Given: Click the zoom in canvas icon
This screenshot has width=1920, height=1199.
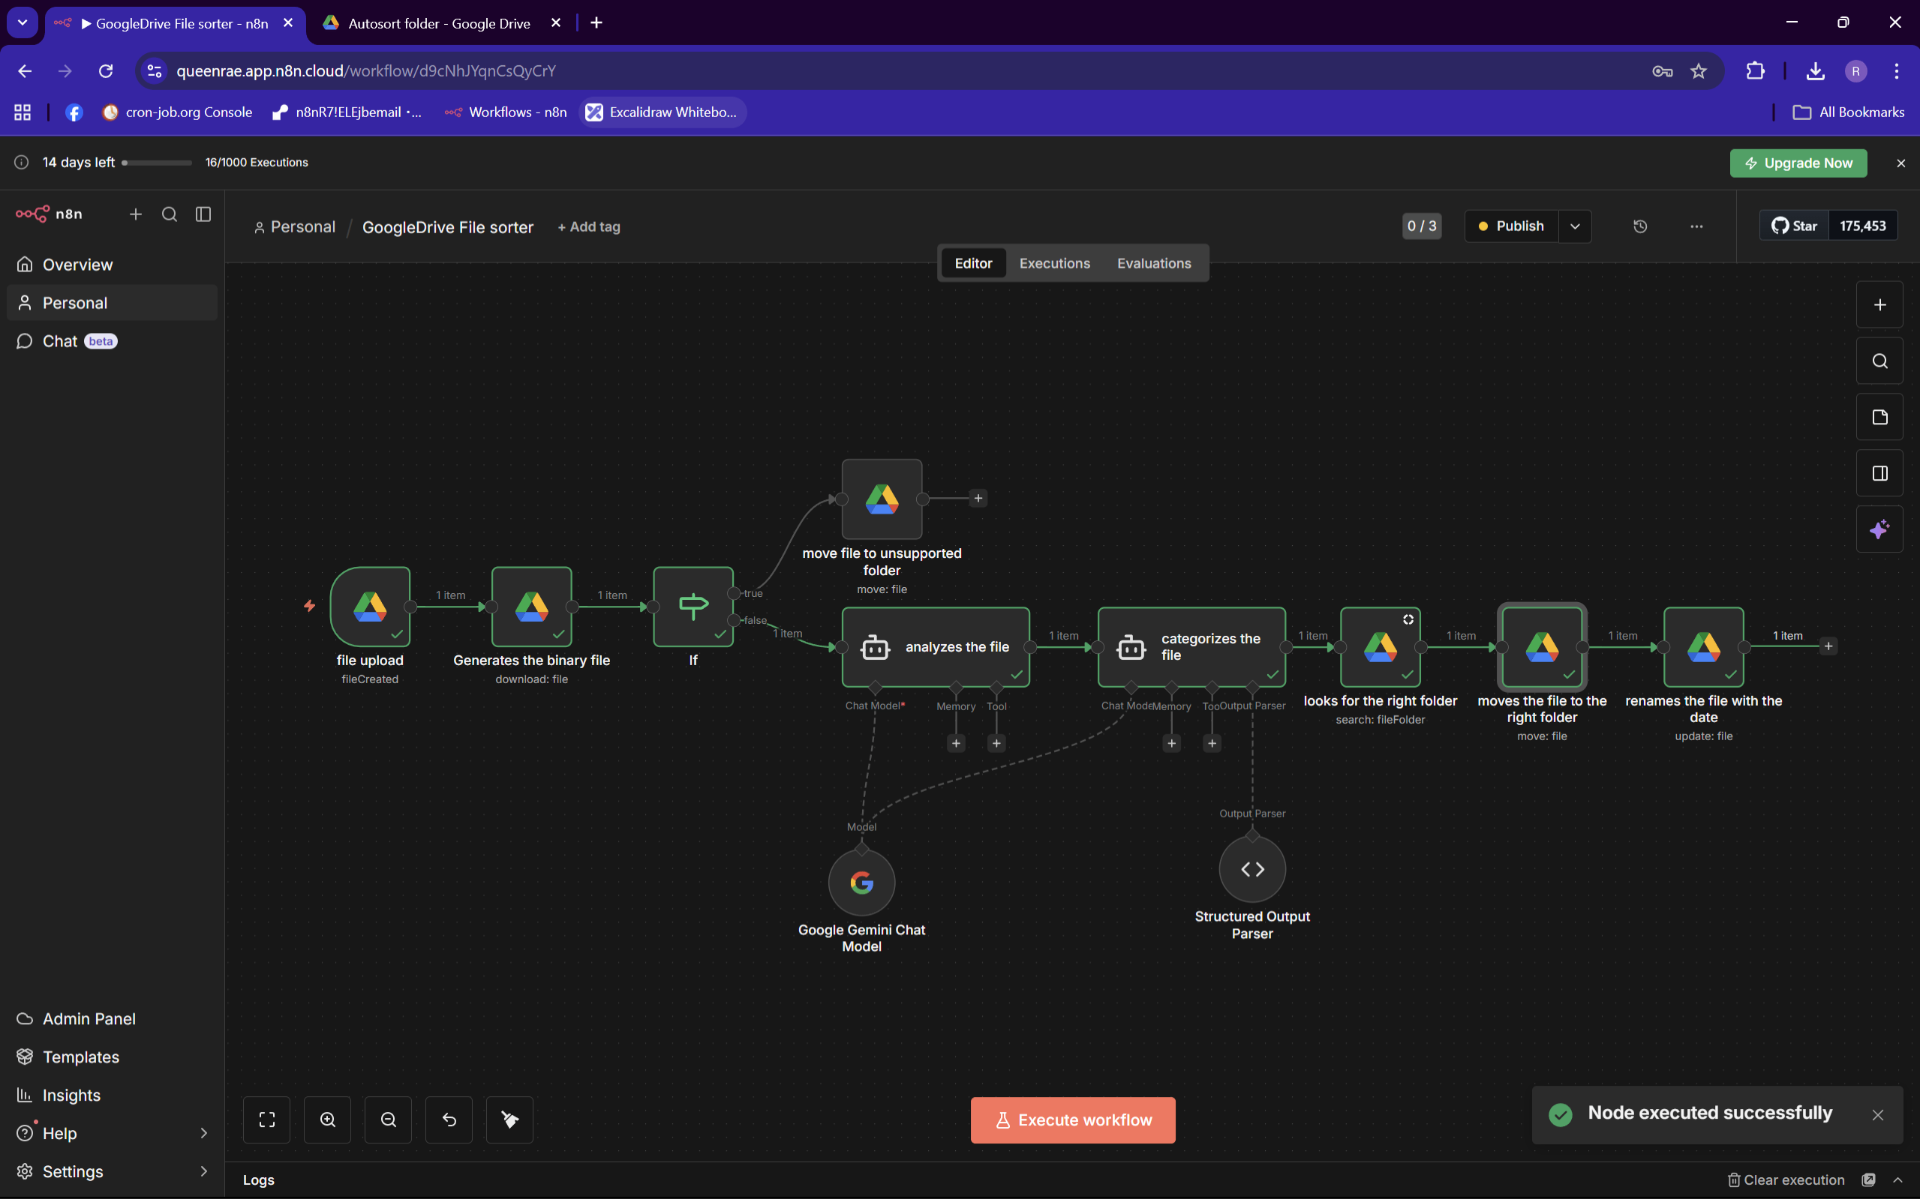Looking at the screenshot, I should click(x=328, y=1120).
